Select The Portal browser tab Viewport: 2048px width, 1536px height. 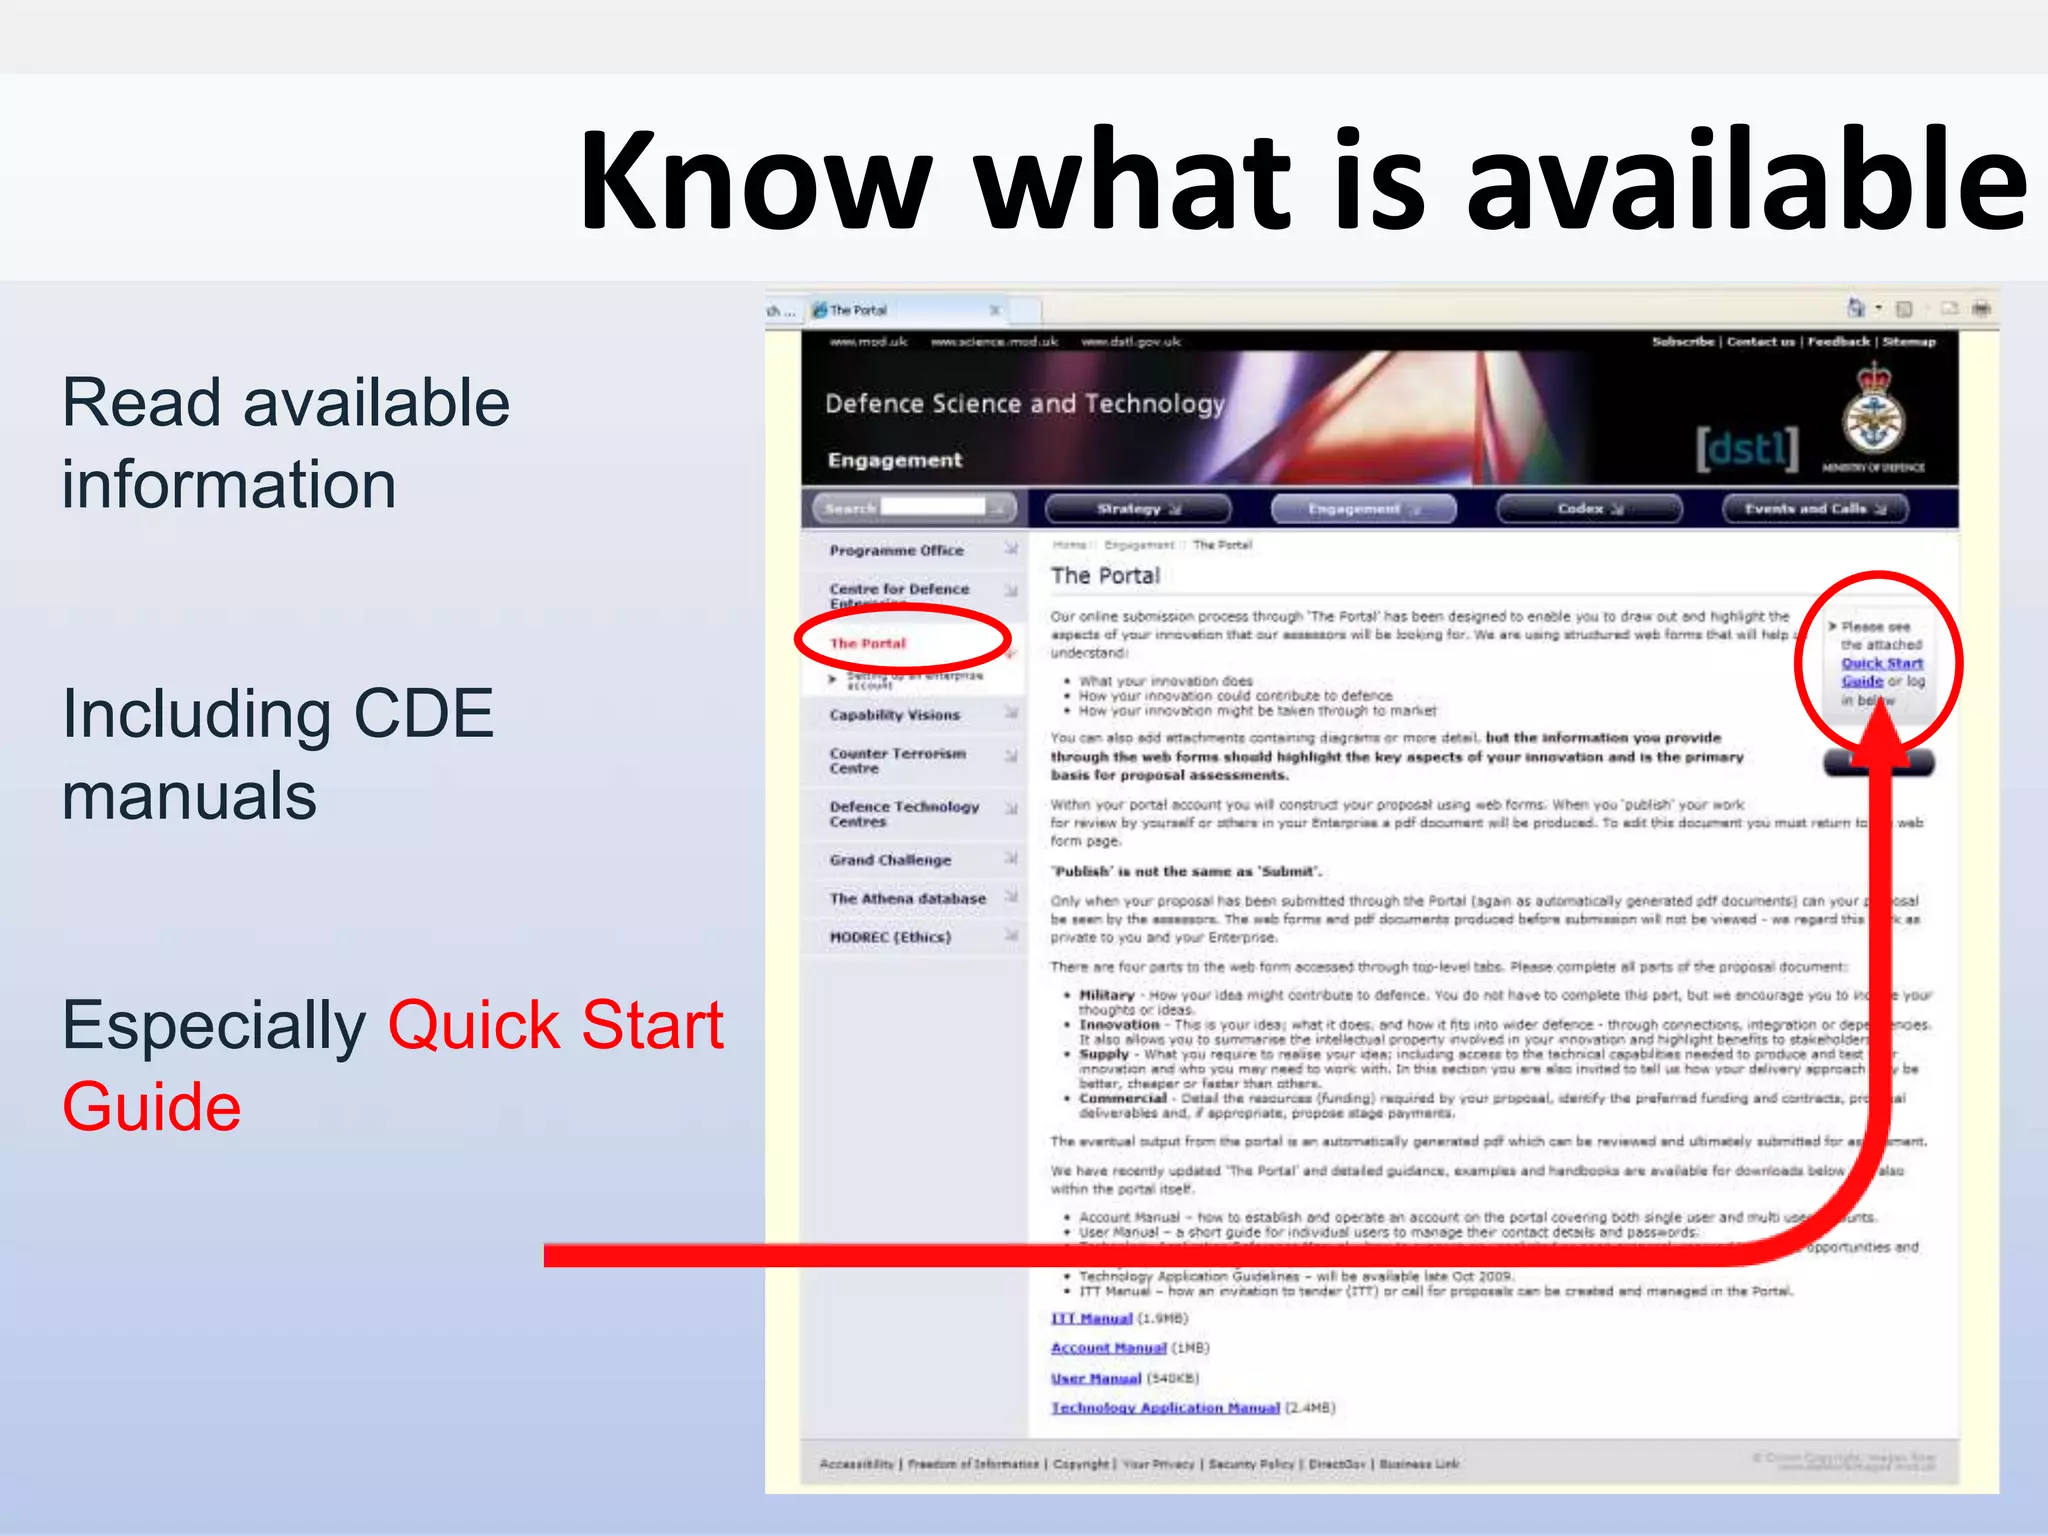coord(905,310)
